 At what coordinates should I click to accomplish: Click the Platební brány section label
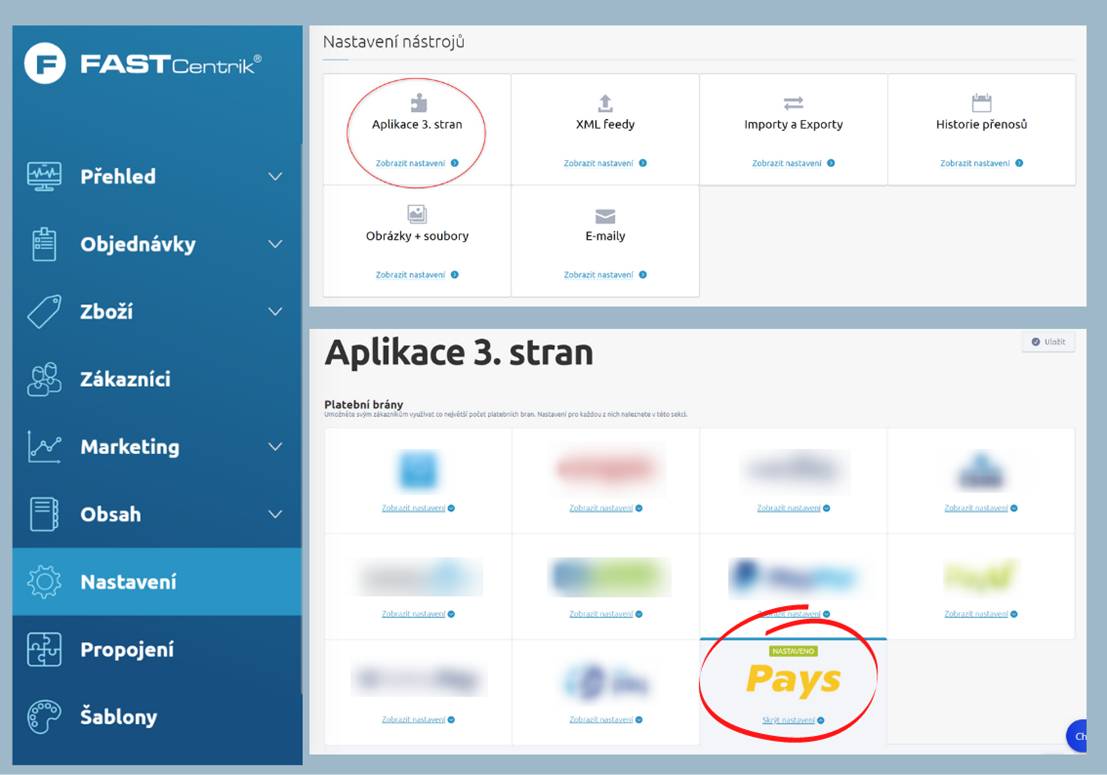pos(364,404)
